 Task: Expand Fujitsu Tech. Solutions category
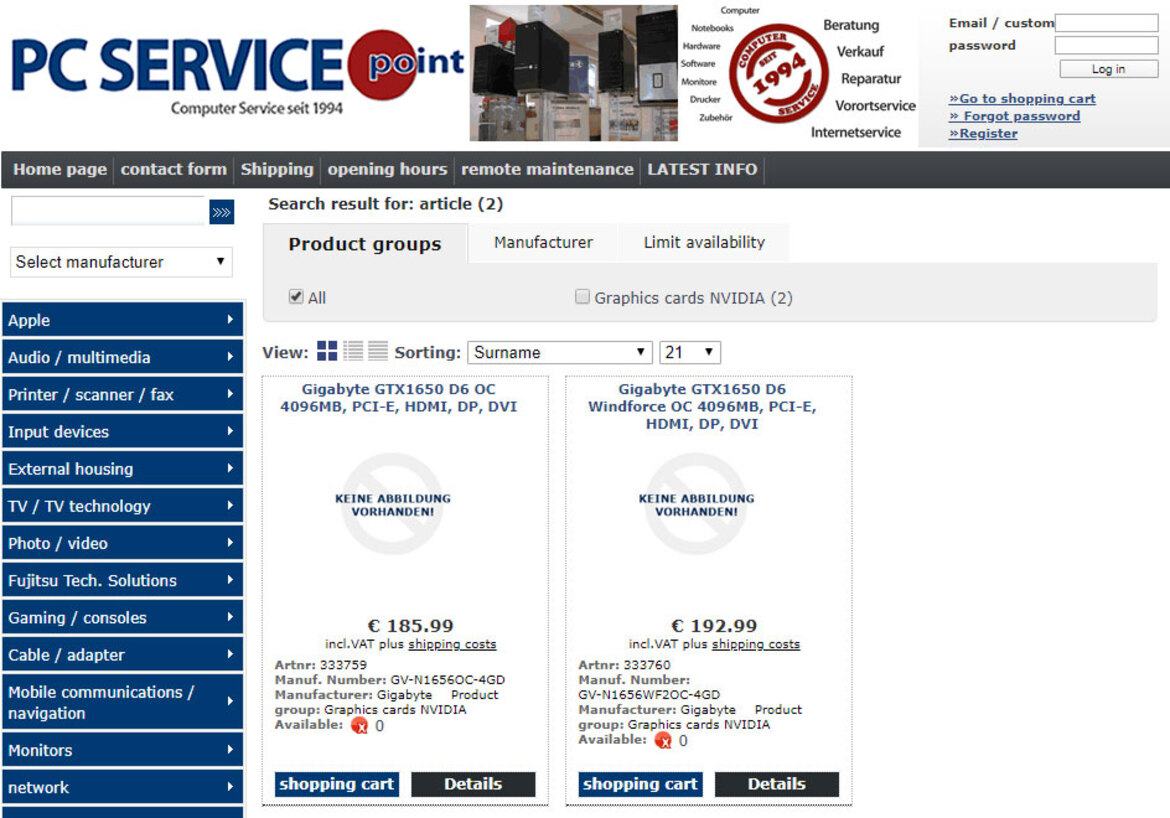122,581
